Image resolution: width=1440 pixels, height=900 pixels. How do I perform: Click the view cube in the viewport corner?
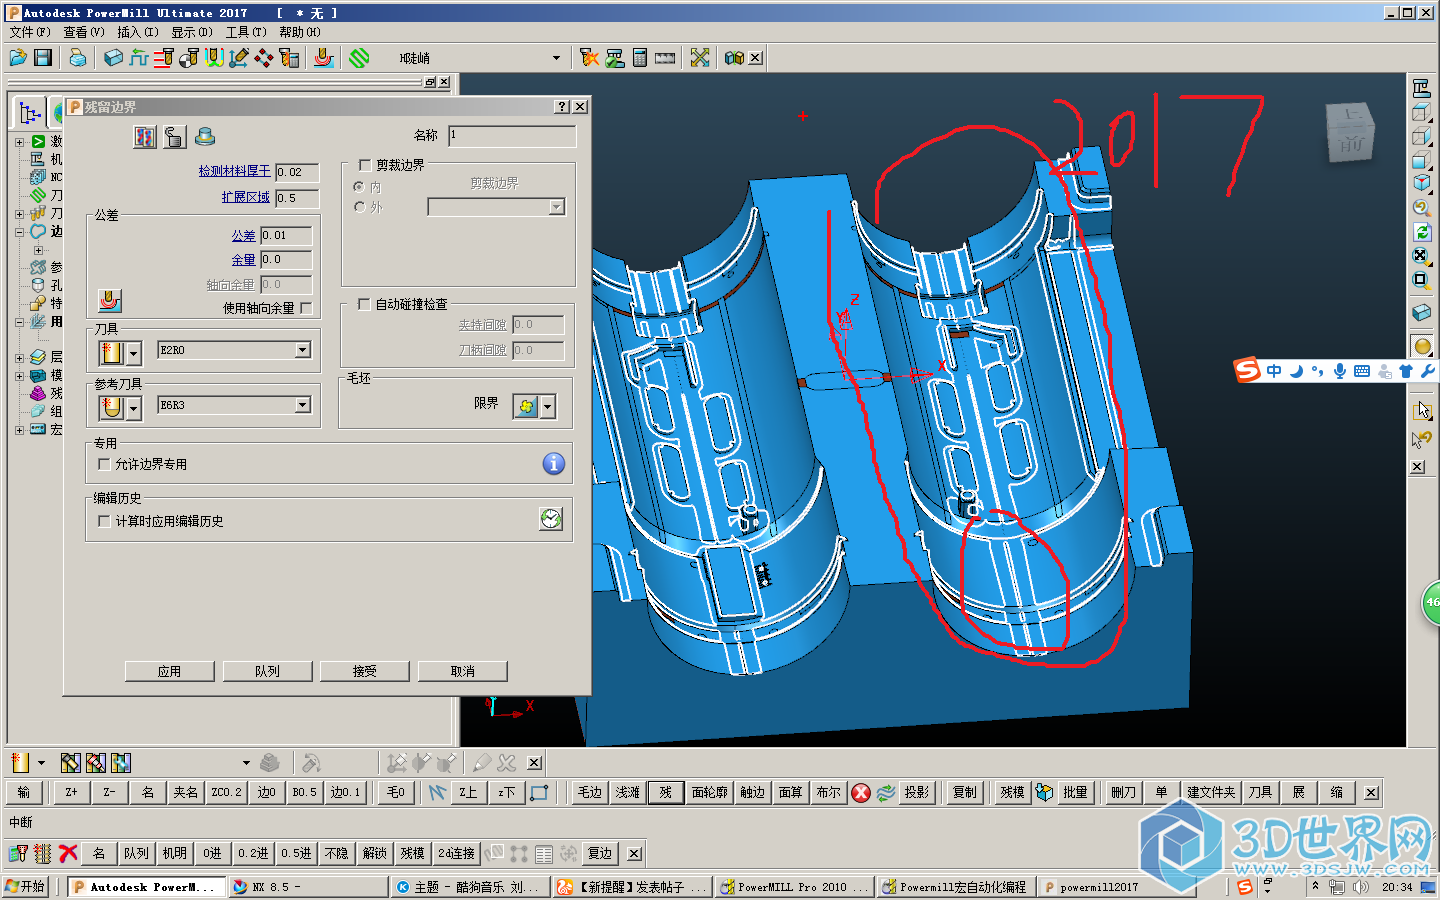coord(1350,132)
